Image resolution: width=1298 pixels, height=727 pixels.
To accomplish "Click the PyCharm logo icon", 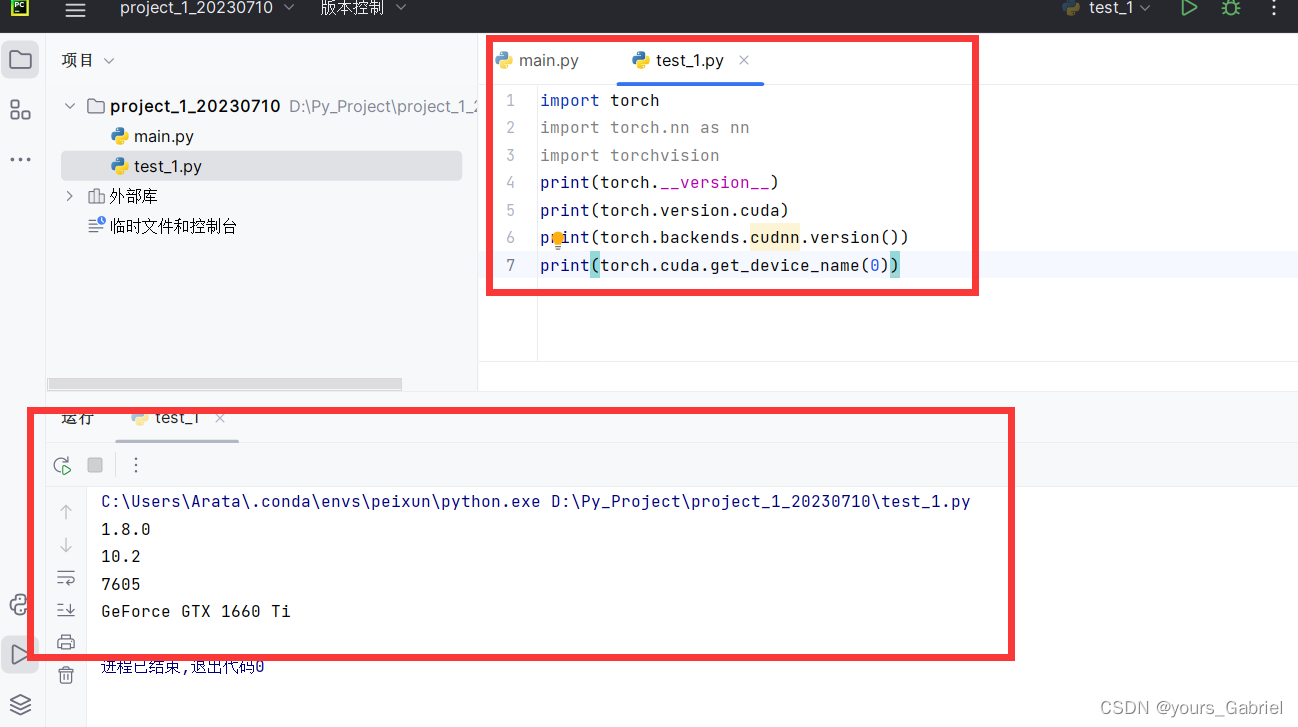I will point(20,8).
